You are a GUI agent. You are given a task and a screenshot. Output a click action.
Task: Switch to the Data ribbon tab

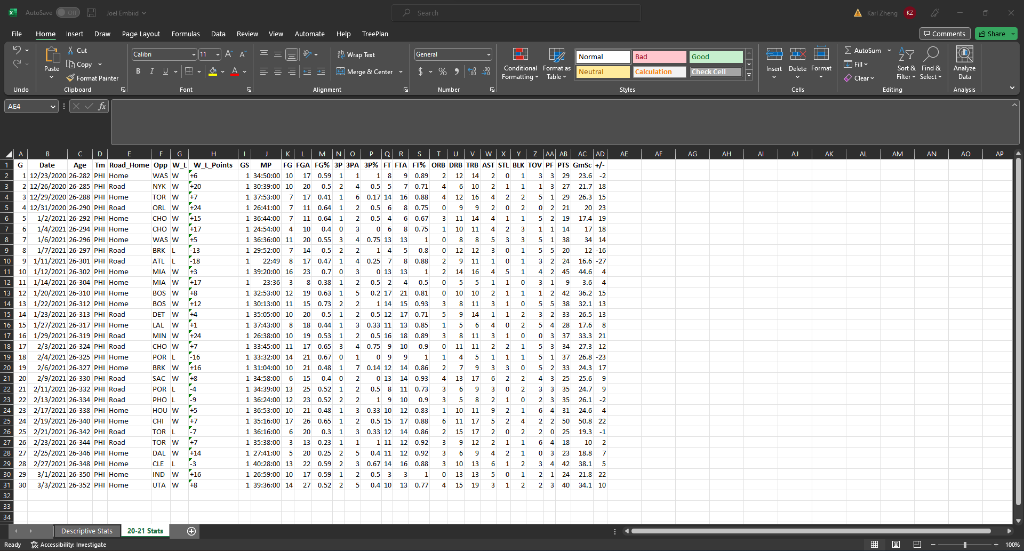(x=218, y=33)
